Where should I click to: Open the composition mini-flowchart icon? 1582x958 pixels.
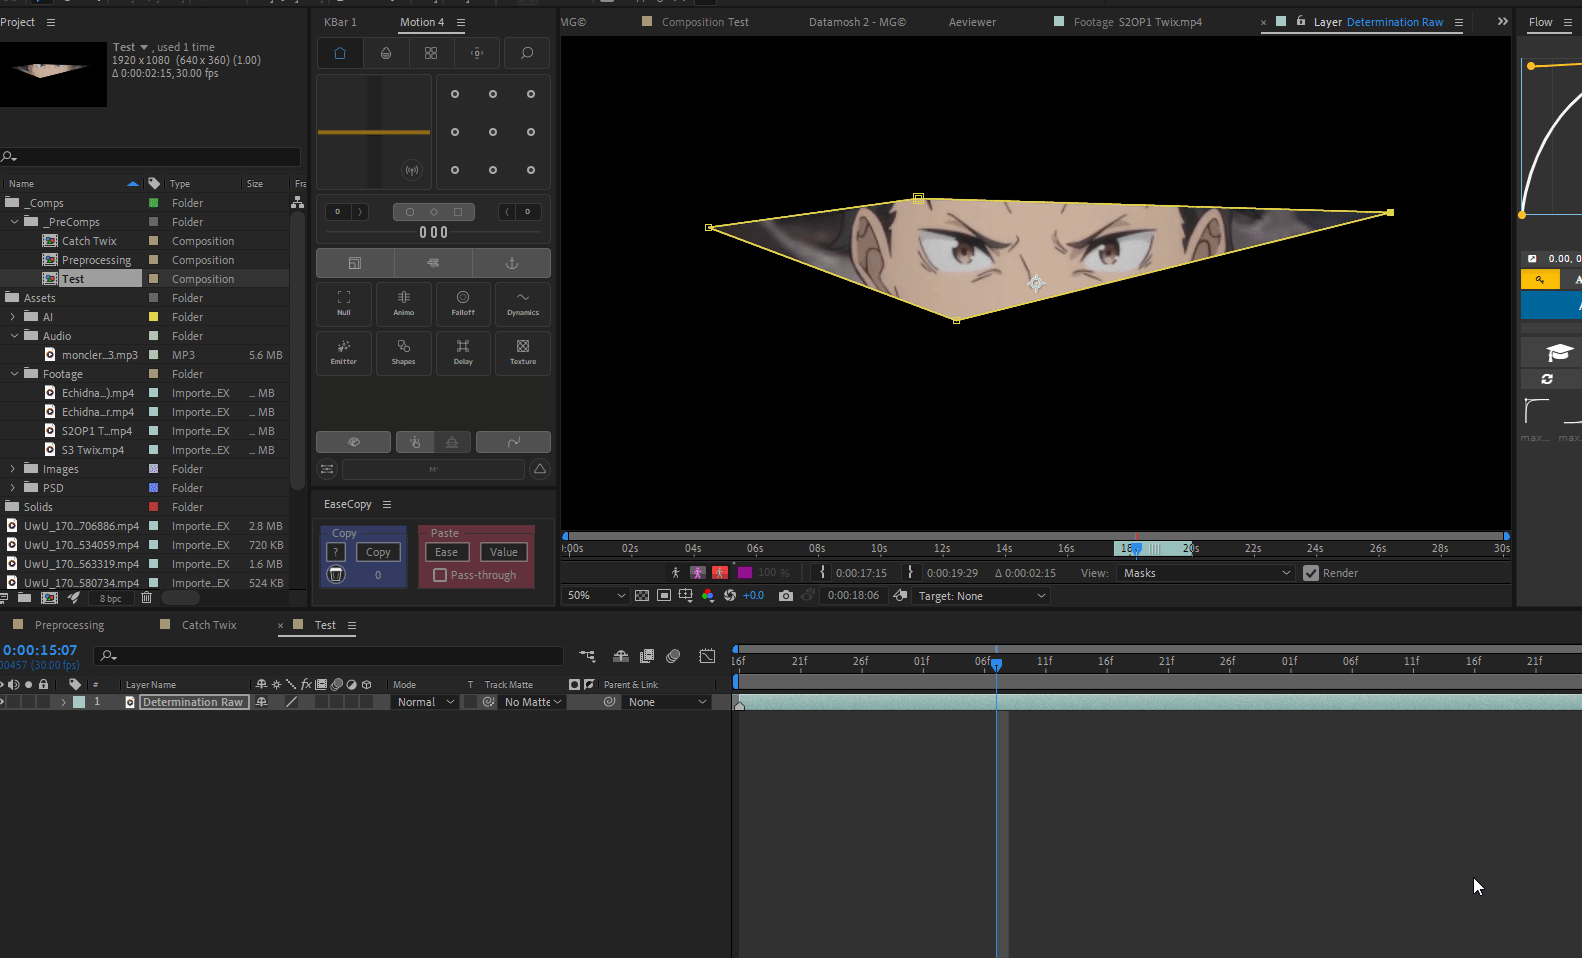click(x=587, y=656)
